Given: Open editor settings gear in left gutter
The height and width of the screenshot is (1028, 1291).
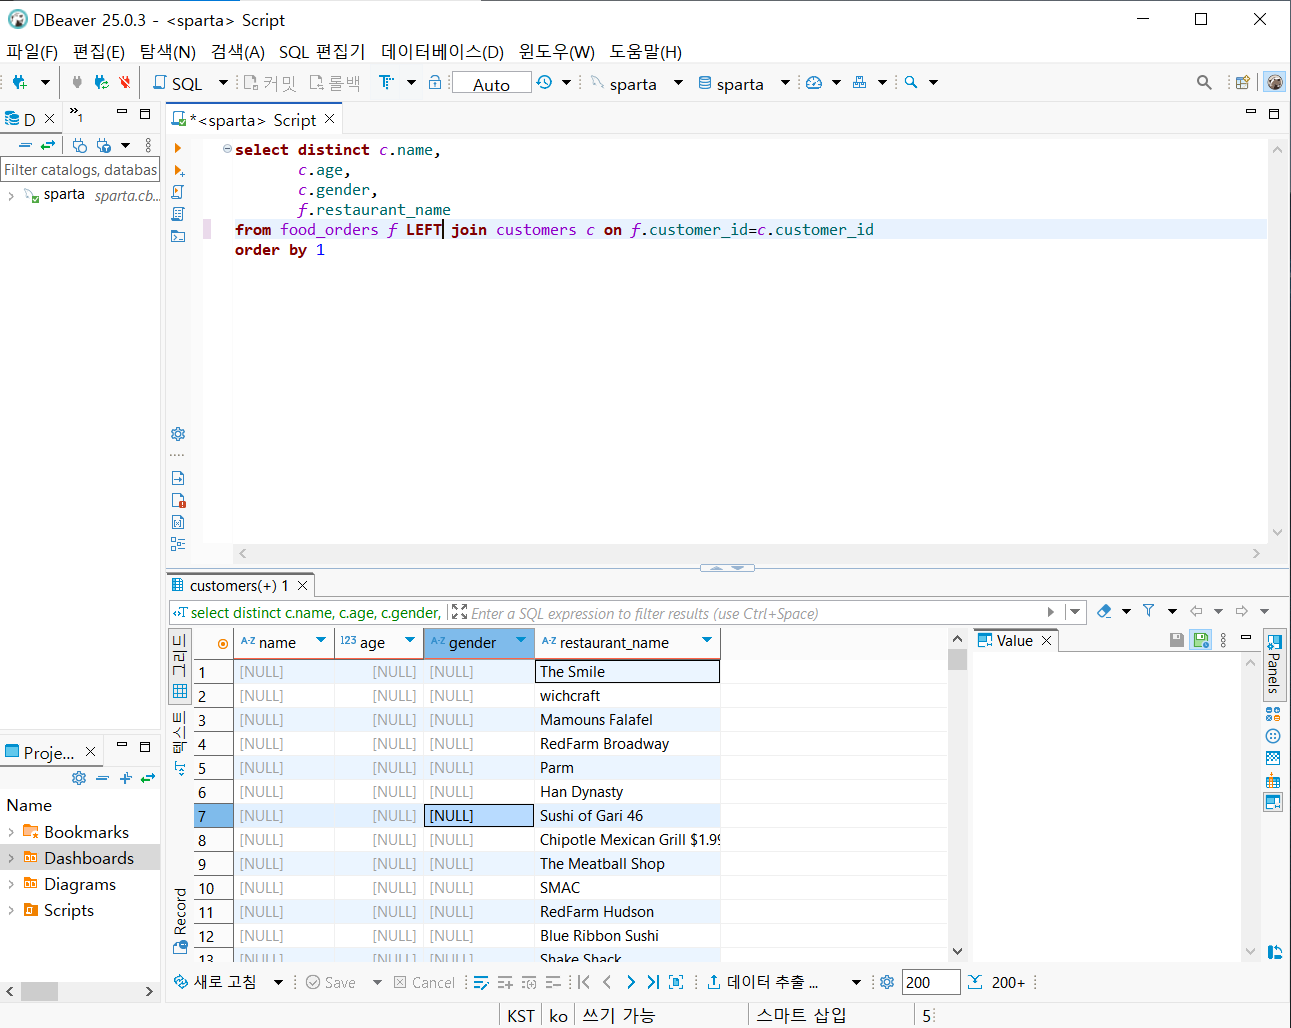Looking at the screenshot, I should tap(178, 434).
